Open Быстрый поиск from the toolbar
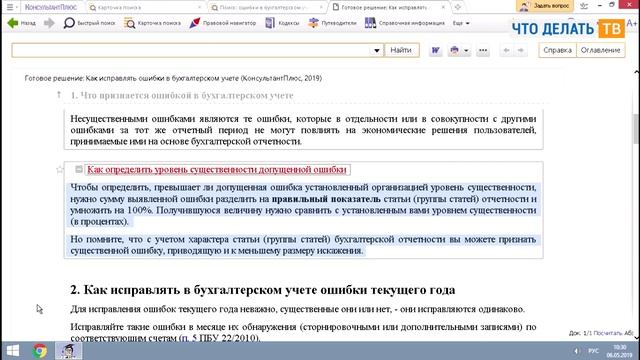This screenshot has width=640, height=360. 89,23
